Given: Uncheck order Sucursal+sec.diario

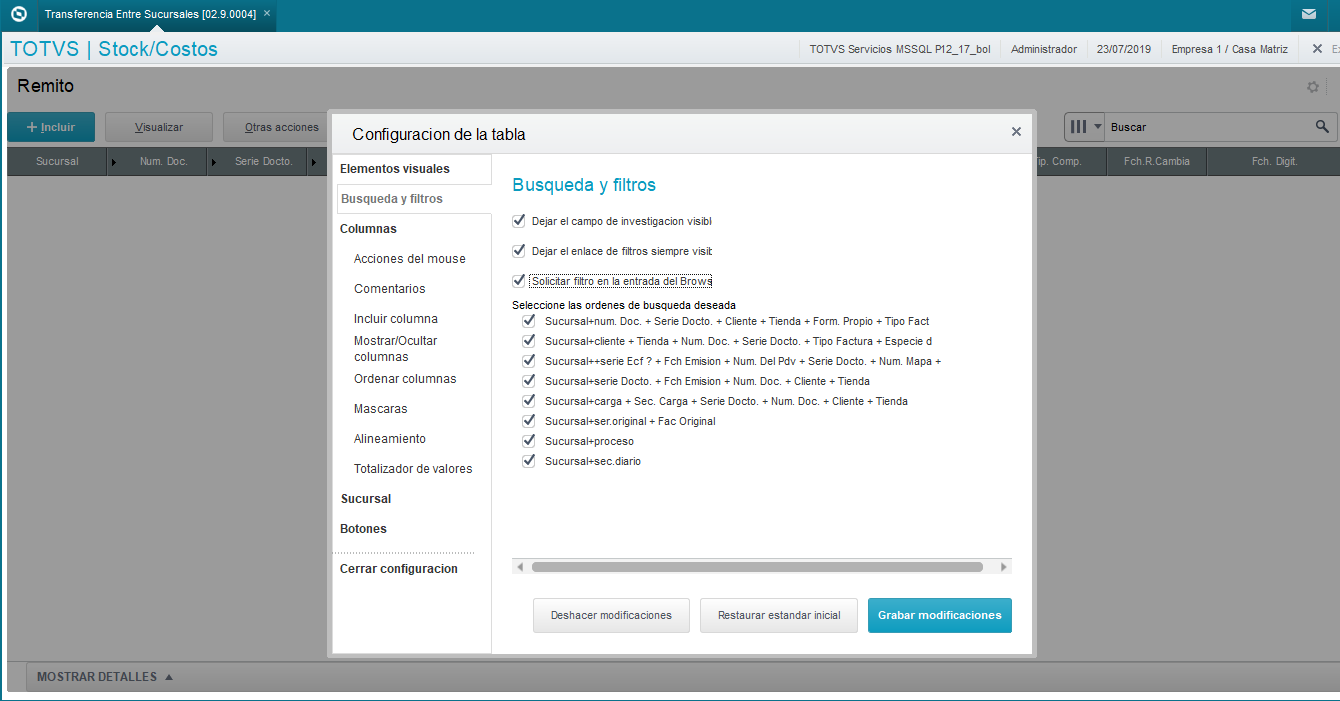Looking at the screenshot, I should click(x=529, y=461).
